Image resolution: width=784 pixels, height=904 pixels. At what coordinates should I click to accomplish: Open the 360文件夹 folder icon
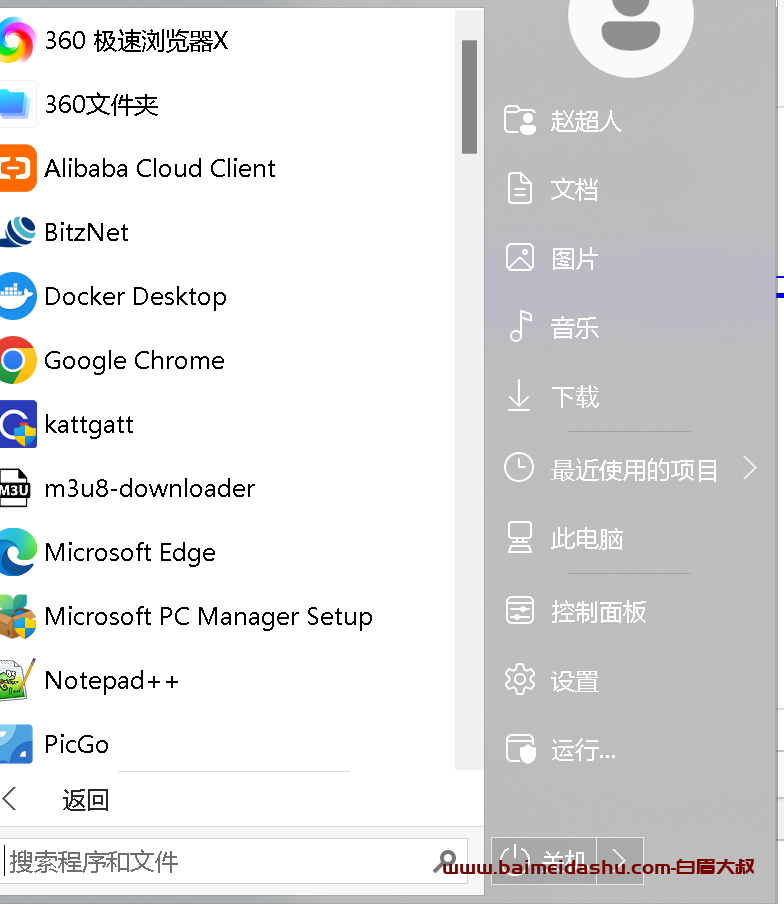(x=16, y=104)
